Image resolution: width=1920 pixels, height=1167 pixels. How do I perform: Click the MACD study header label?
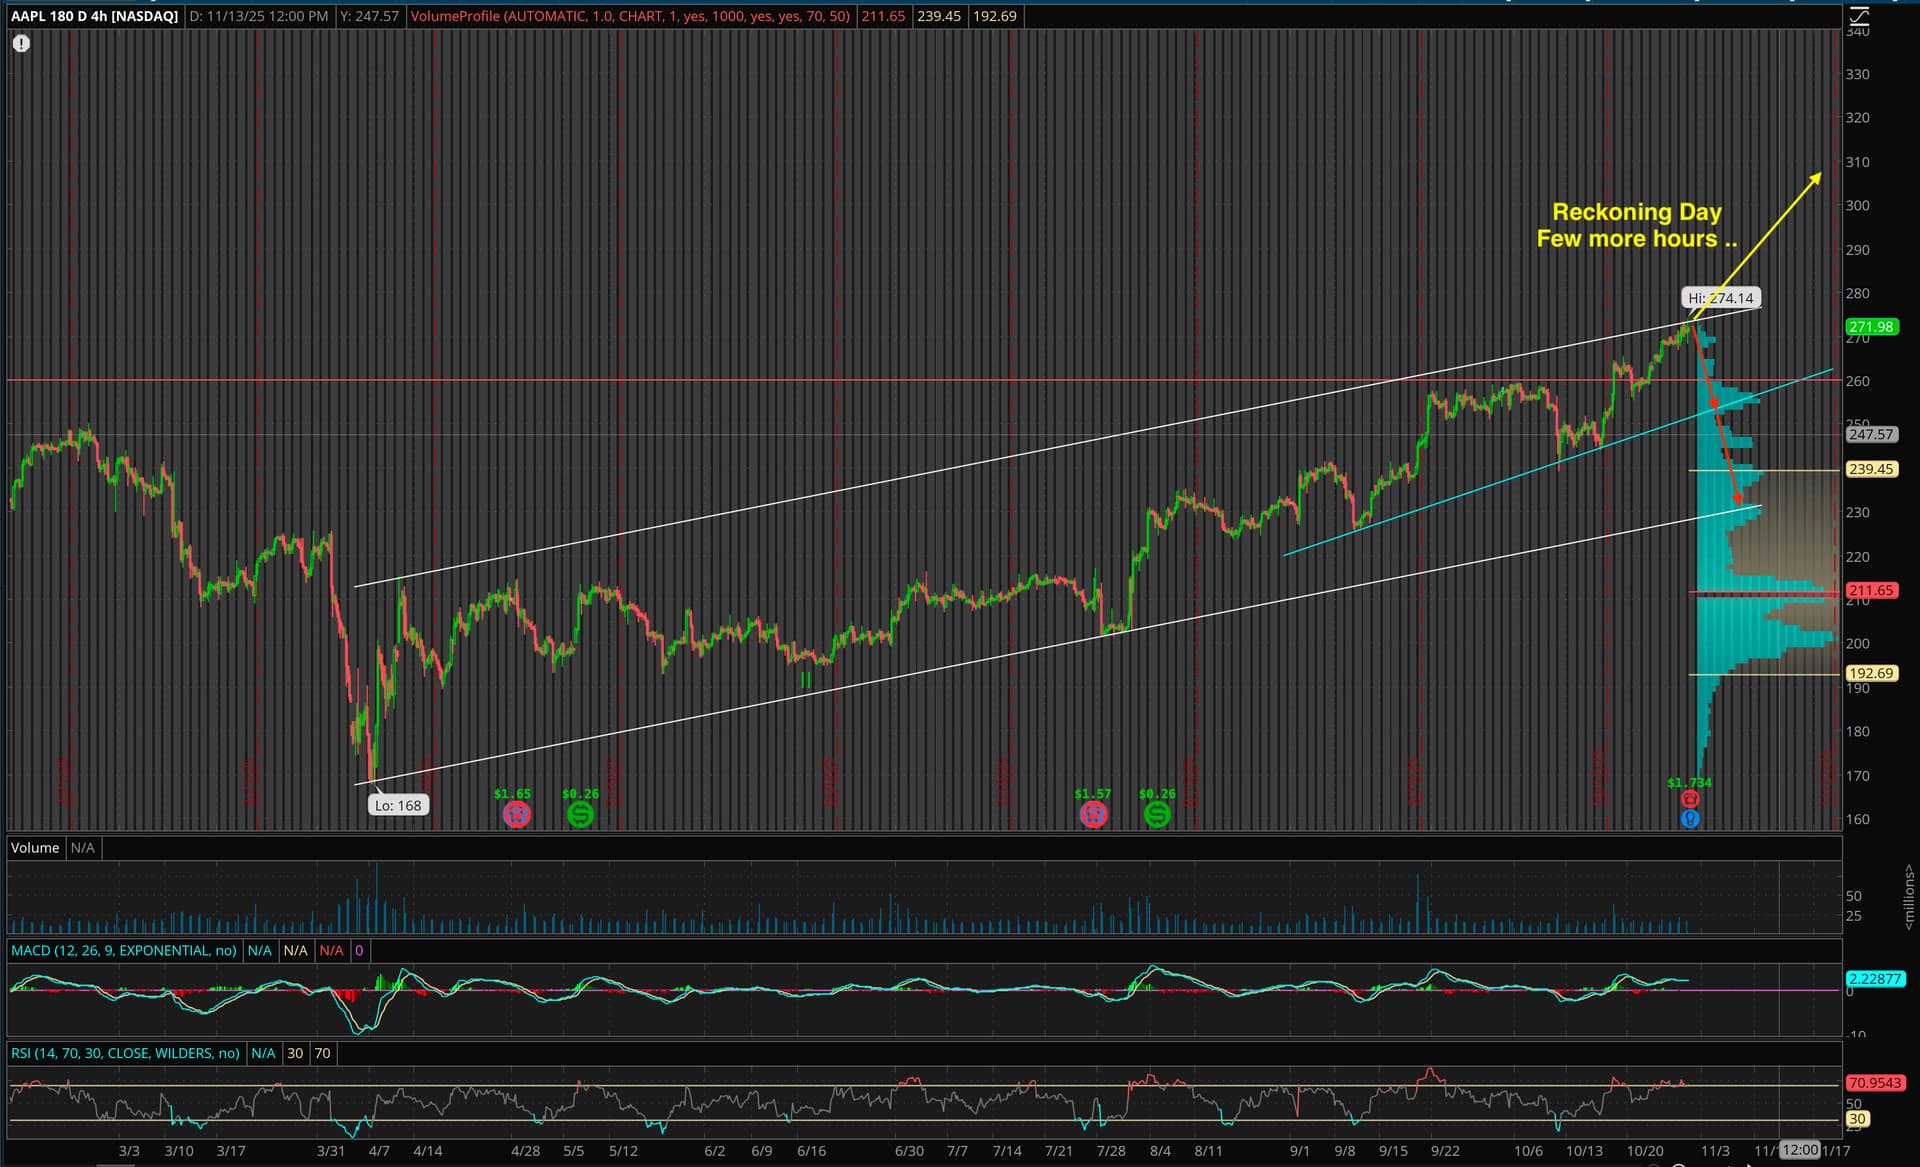tap(124, 950)
